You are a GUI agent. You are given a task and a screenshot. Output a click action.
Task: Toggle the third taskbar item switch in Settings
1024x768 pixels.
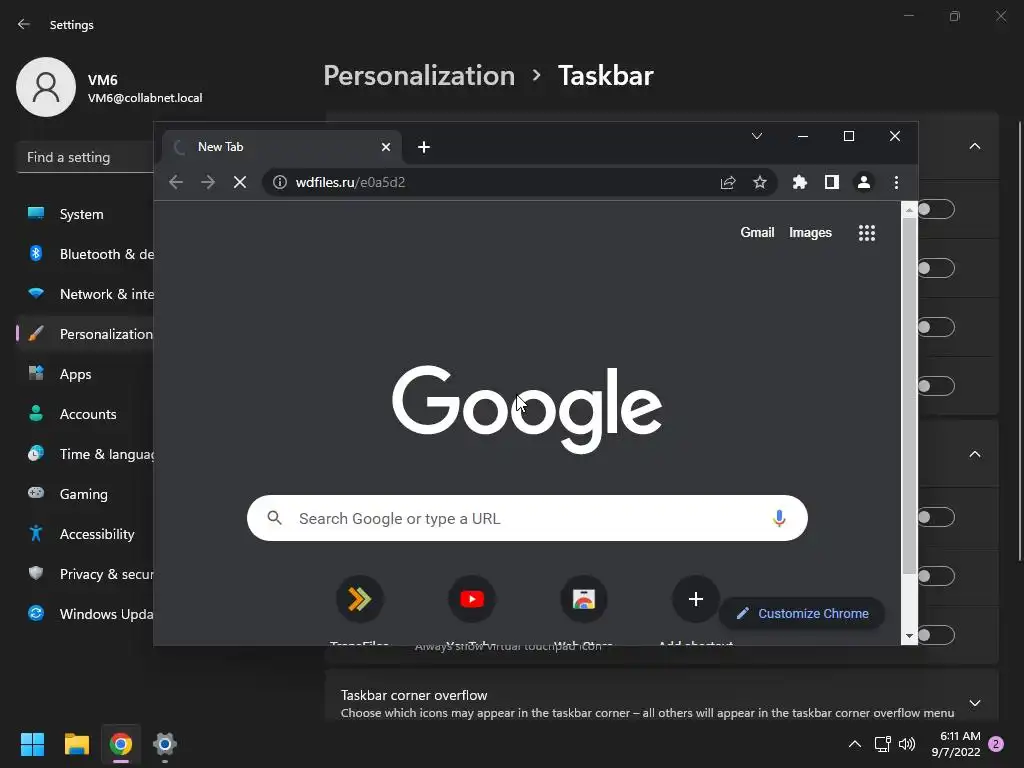coord(936,327)
